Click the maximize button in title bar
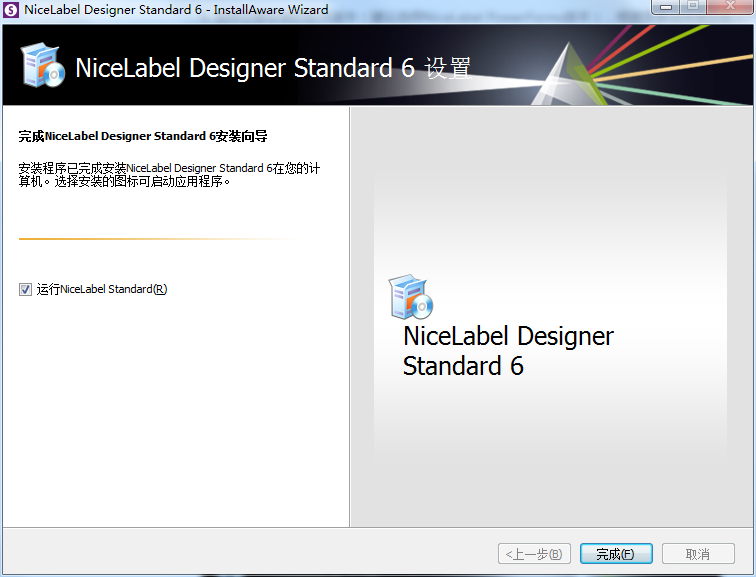 point(693,7)
